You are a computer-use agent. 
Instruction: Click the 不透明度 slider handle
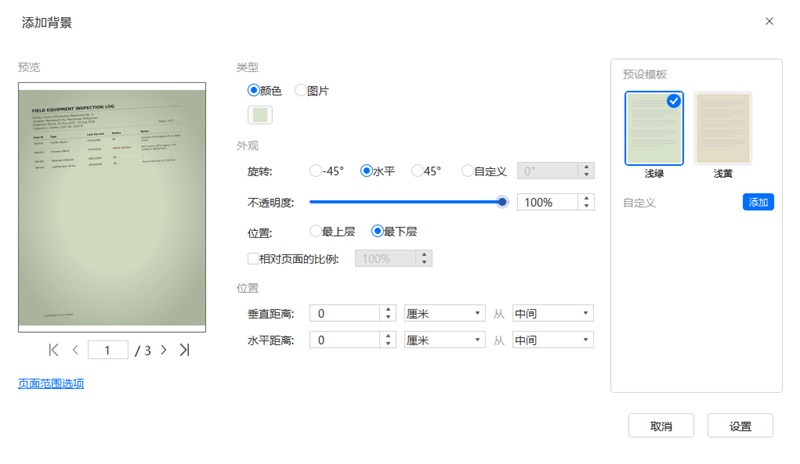pyautogui.click(x=502, y=202)
